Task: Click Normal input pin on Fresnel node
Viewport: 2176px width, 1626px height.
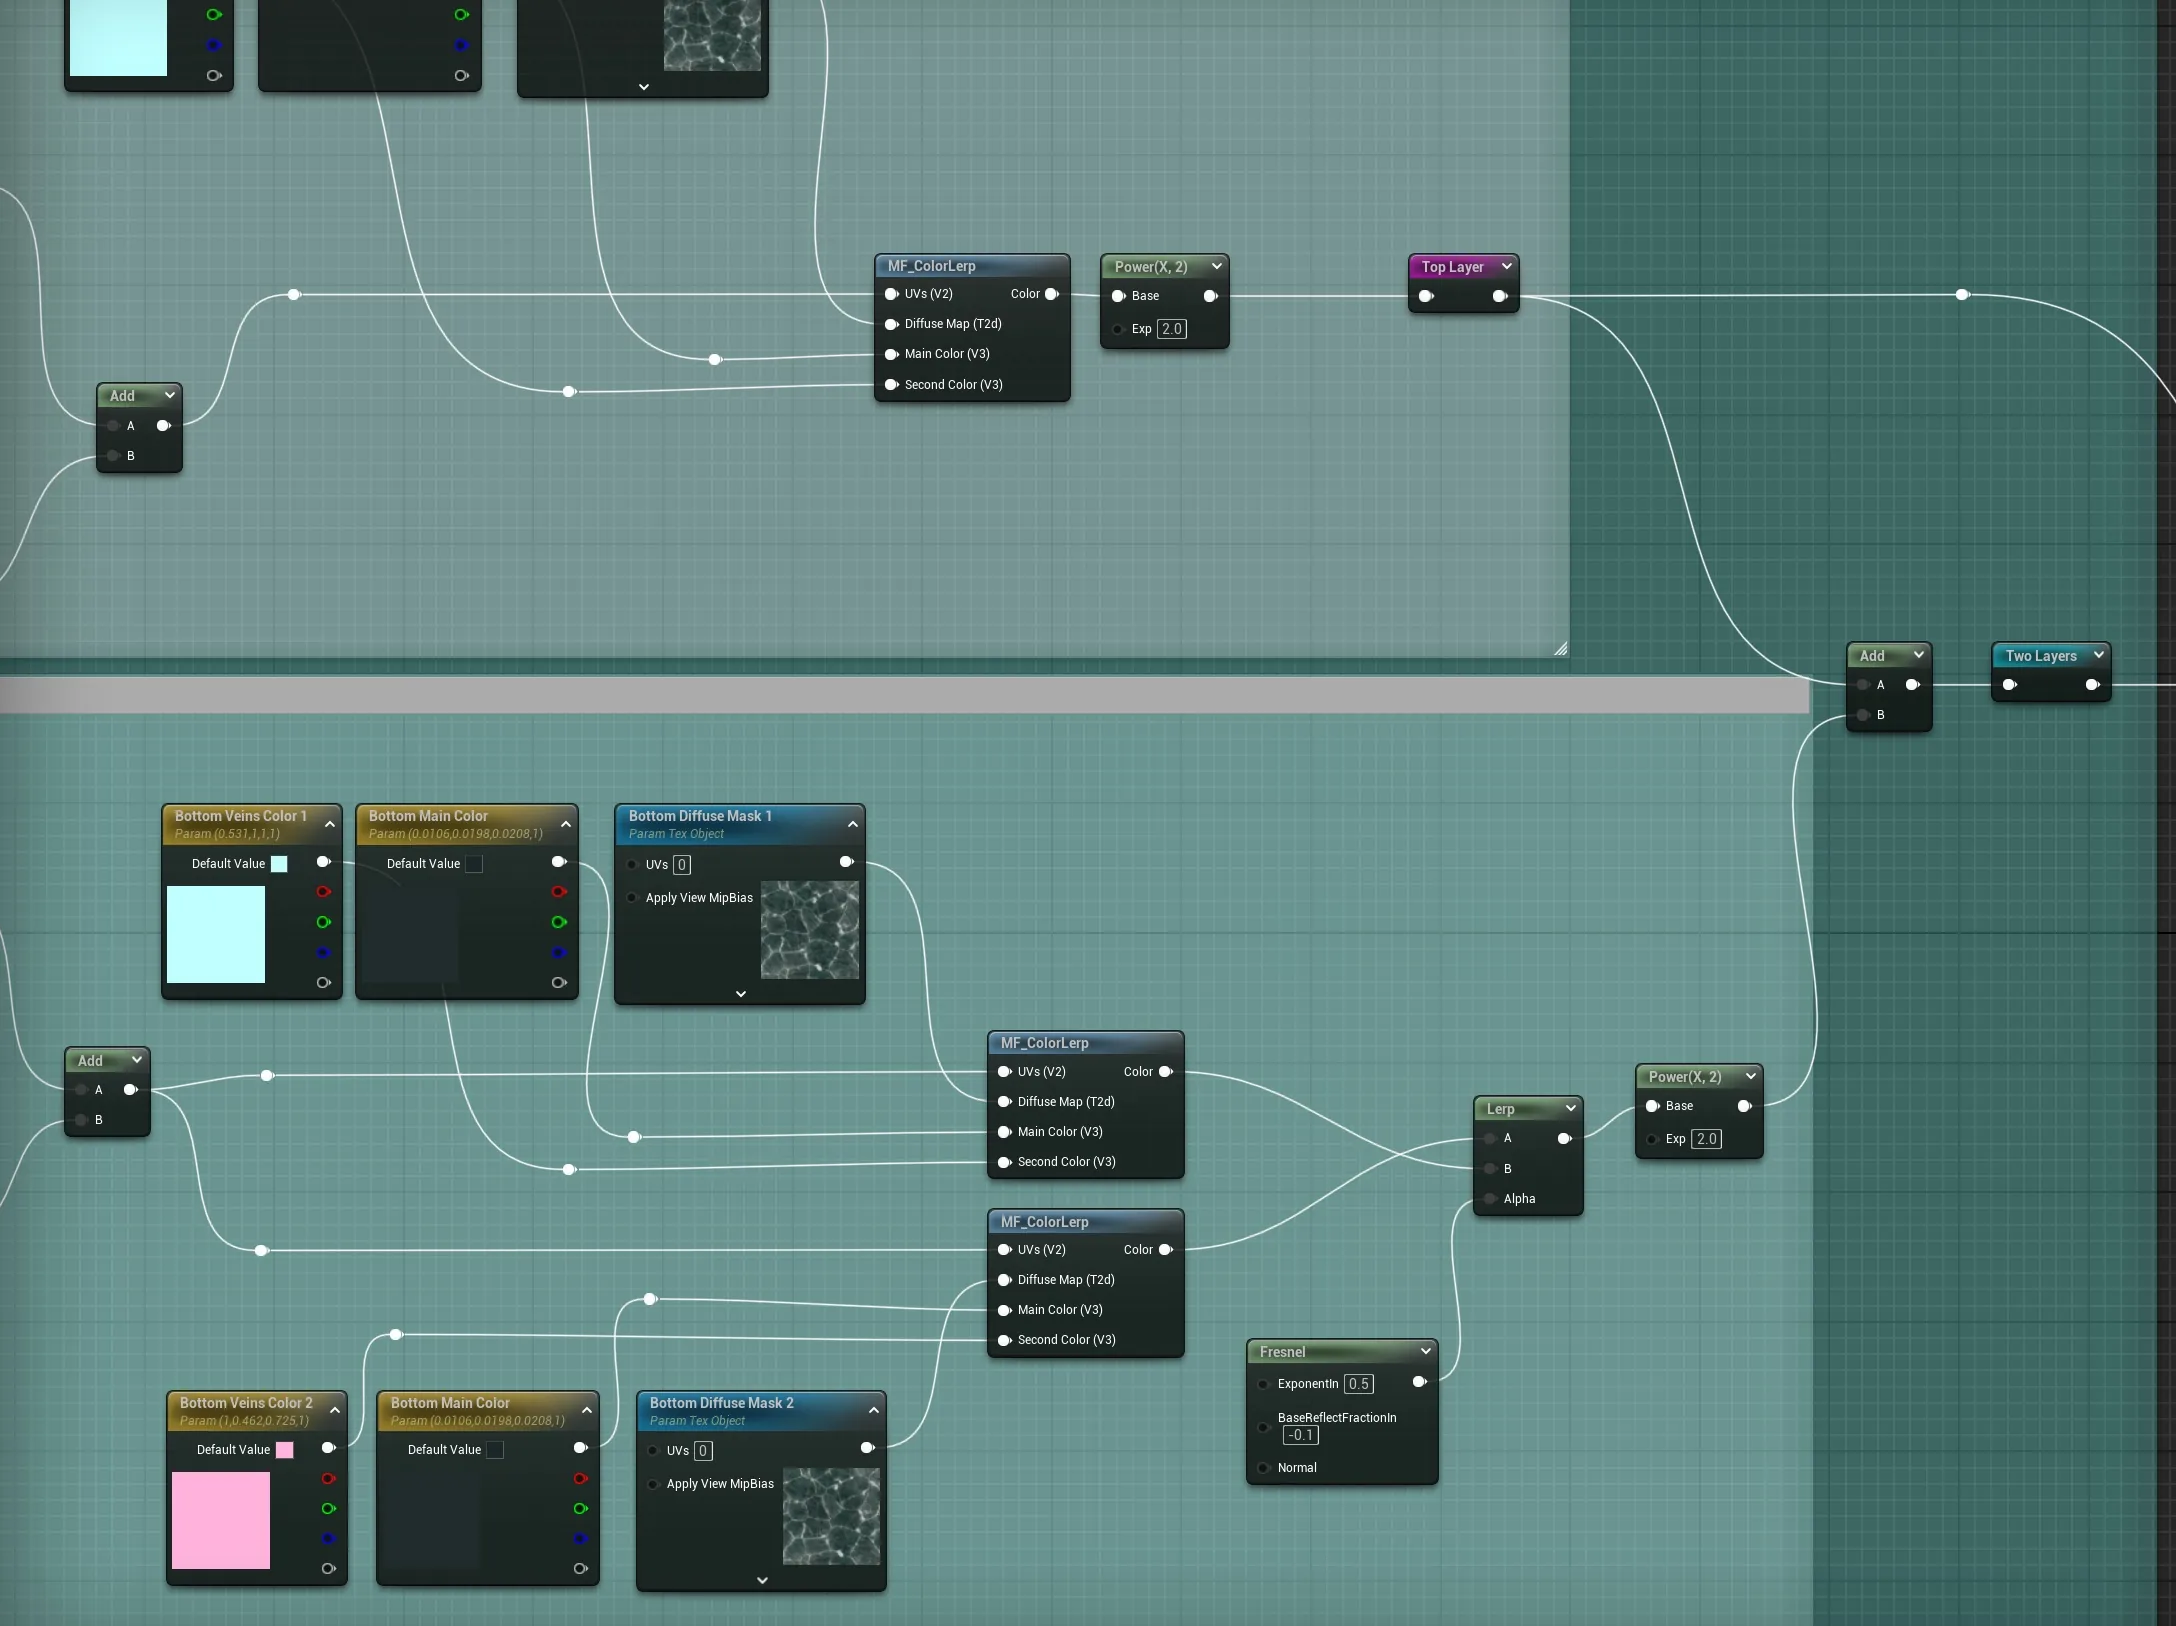Action: click(1263, 1468)
